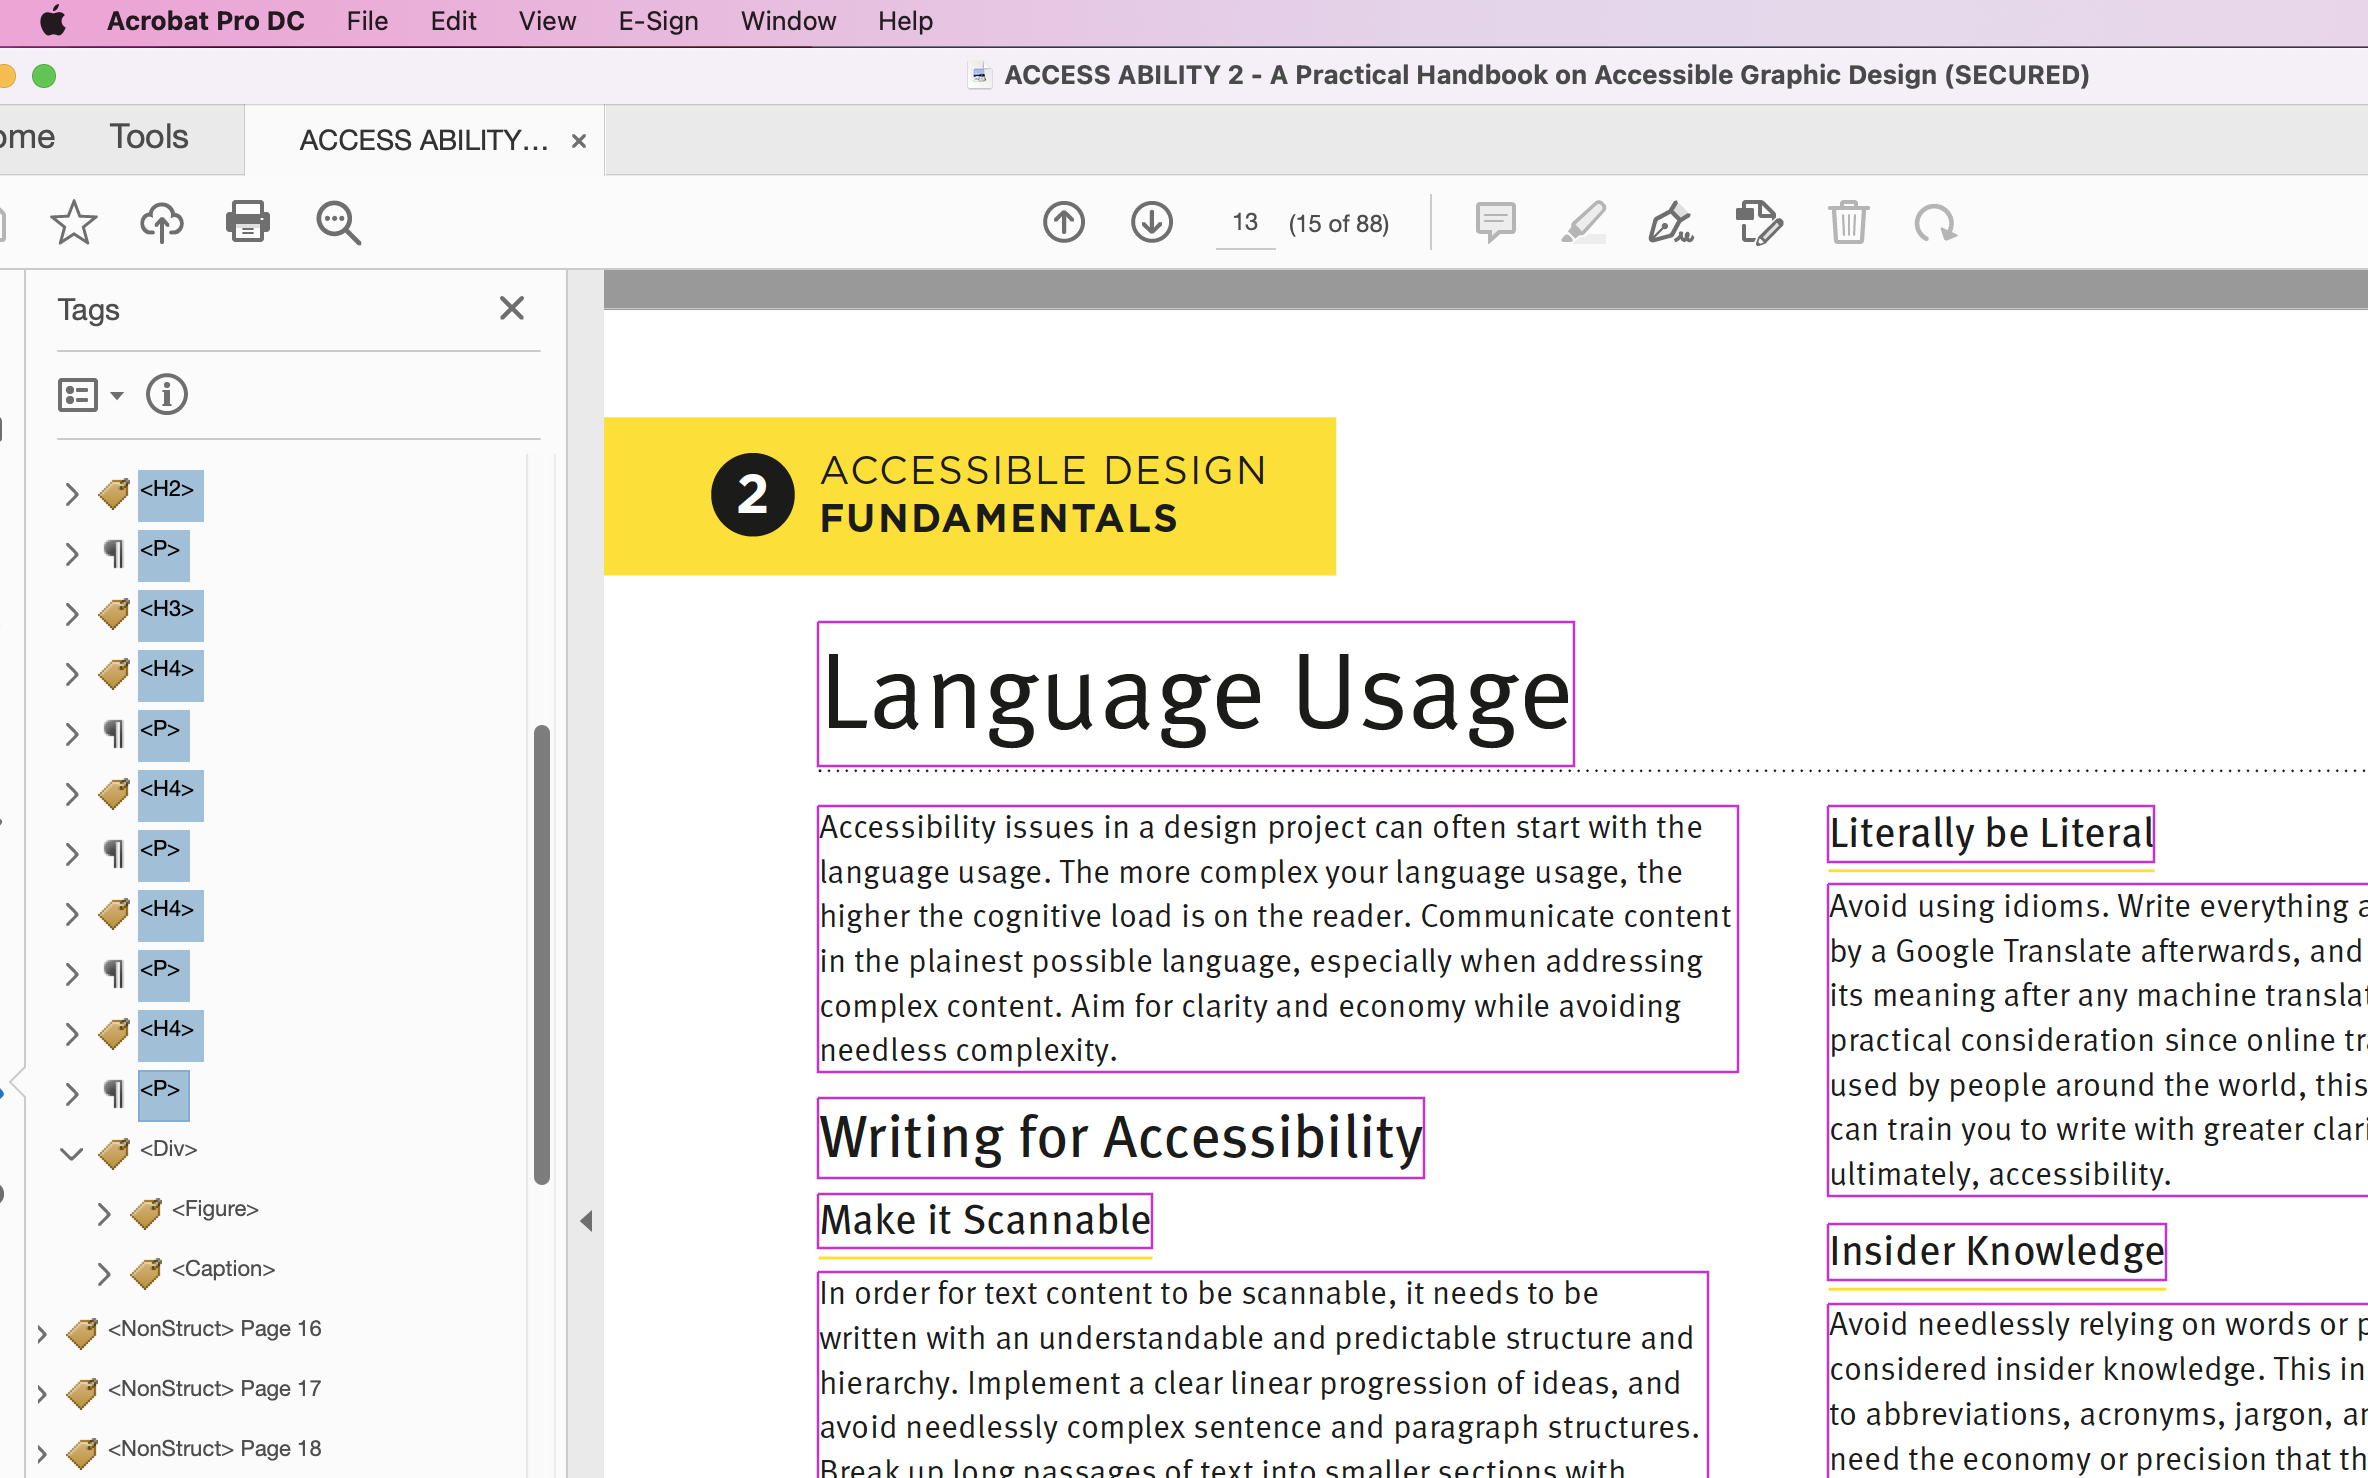Select NonStruct Page 18 tag

point(214,1449)
